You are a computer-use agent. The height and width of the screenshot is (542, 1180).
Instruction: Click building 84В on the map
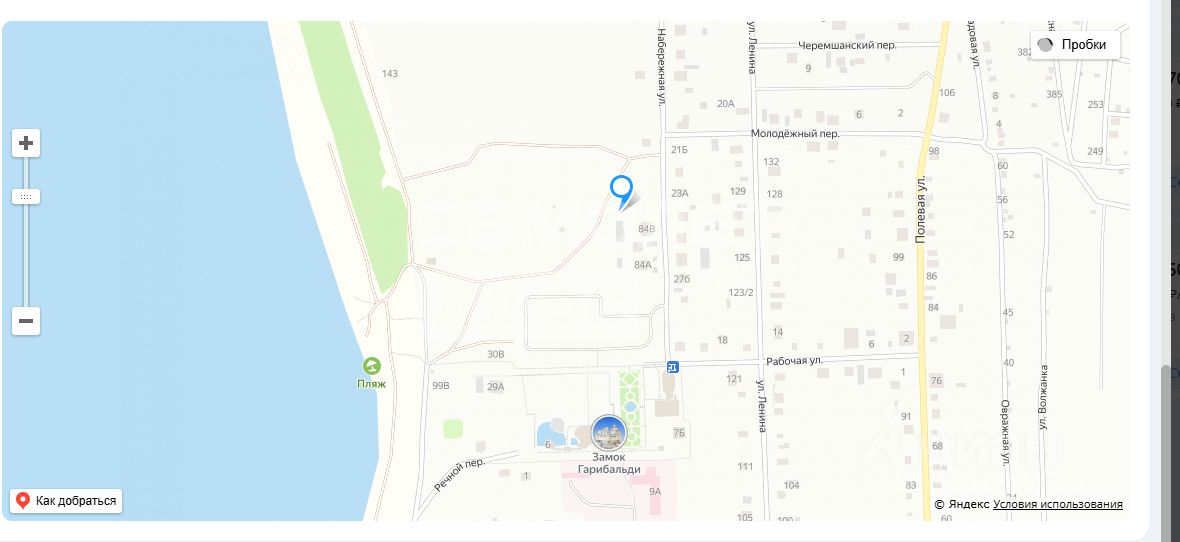[x=646, y=229]
